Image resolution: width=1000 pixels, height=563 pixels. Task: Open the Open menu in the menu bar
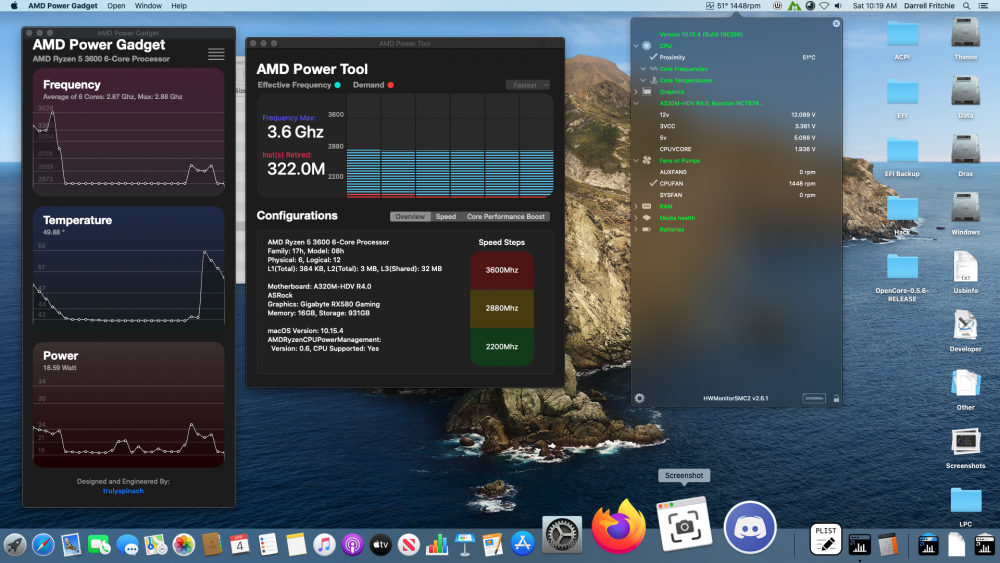tap(116, 6)
